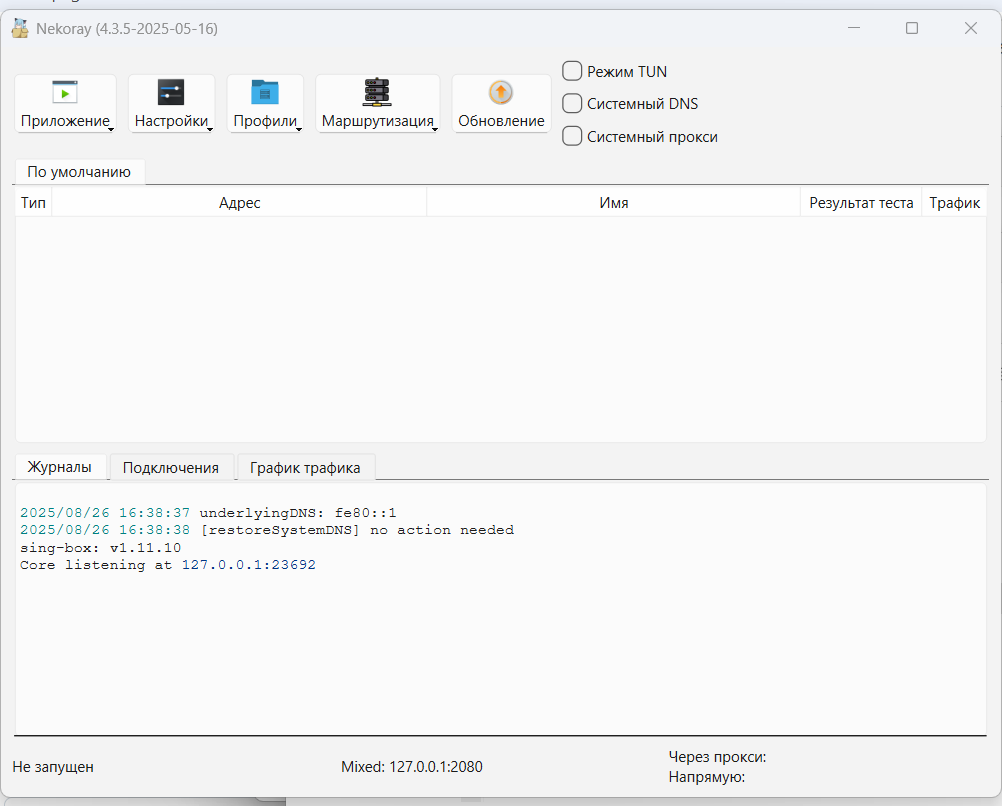Open the Профили folder icon
The width and height of the screenshot is (1002, 806).
click(265, 92)
